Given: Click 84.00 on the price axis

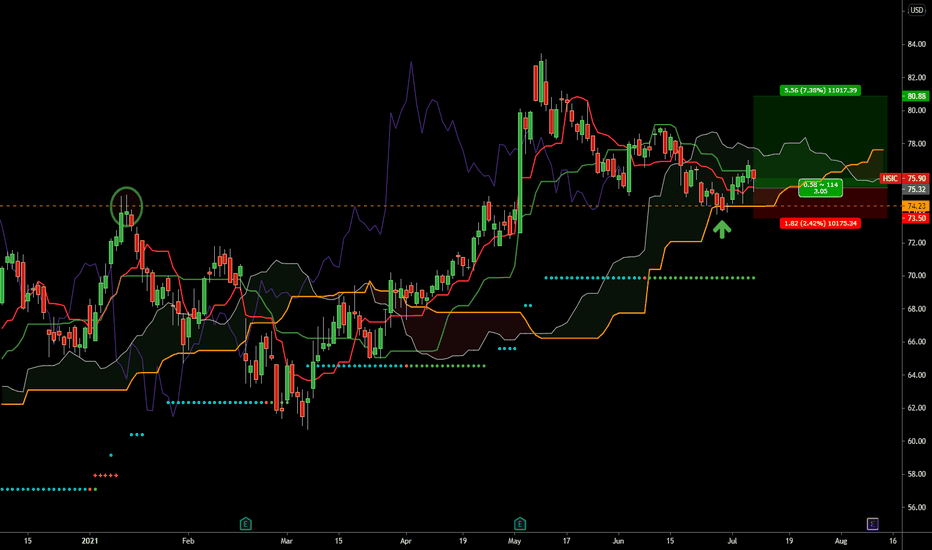Looking at the screenshot, I should pos(916,44).
